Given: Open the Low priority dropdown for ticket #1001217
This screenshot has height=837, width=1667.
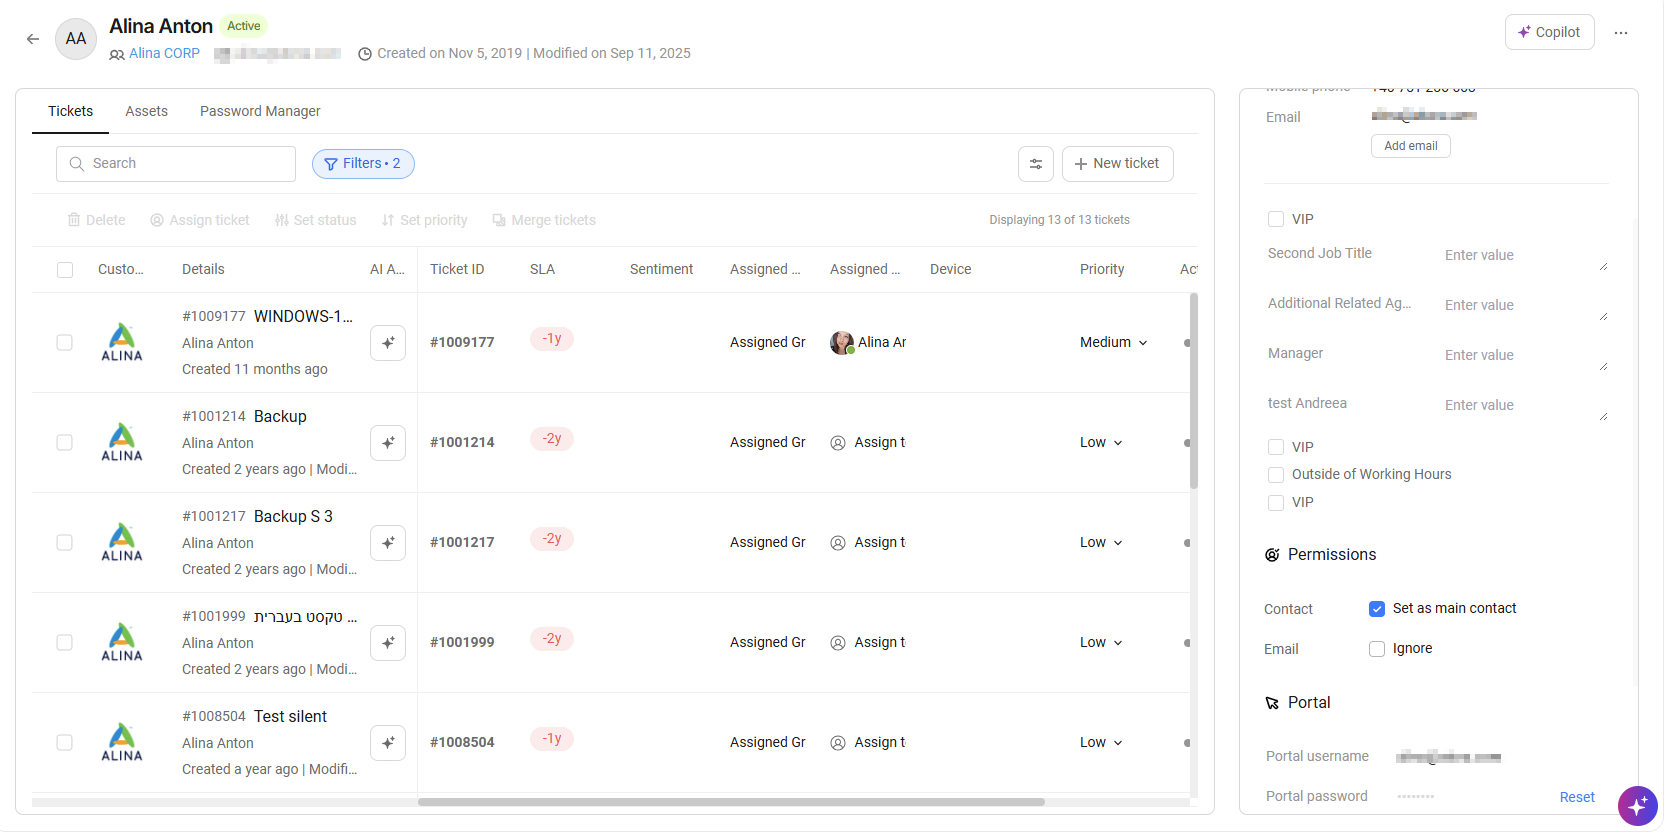Looking at the screenshot, I should pos(1101,542).
